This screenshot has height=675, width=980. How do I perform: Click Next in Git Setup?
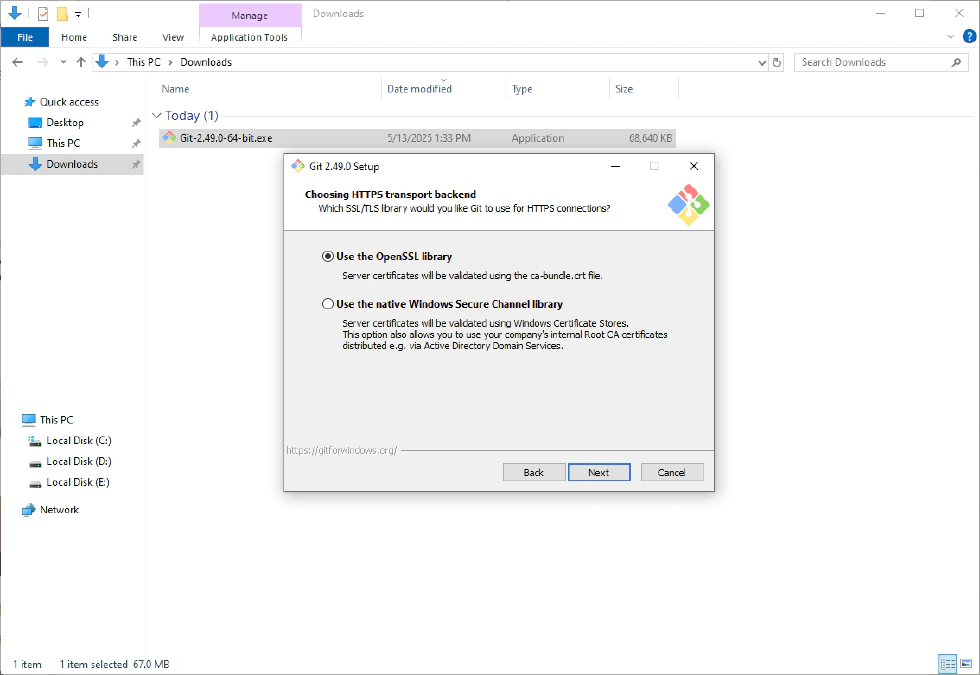[x=598, y=472]
